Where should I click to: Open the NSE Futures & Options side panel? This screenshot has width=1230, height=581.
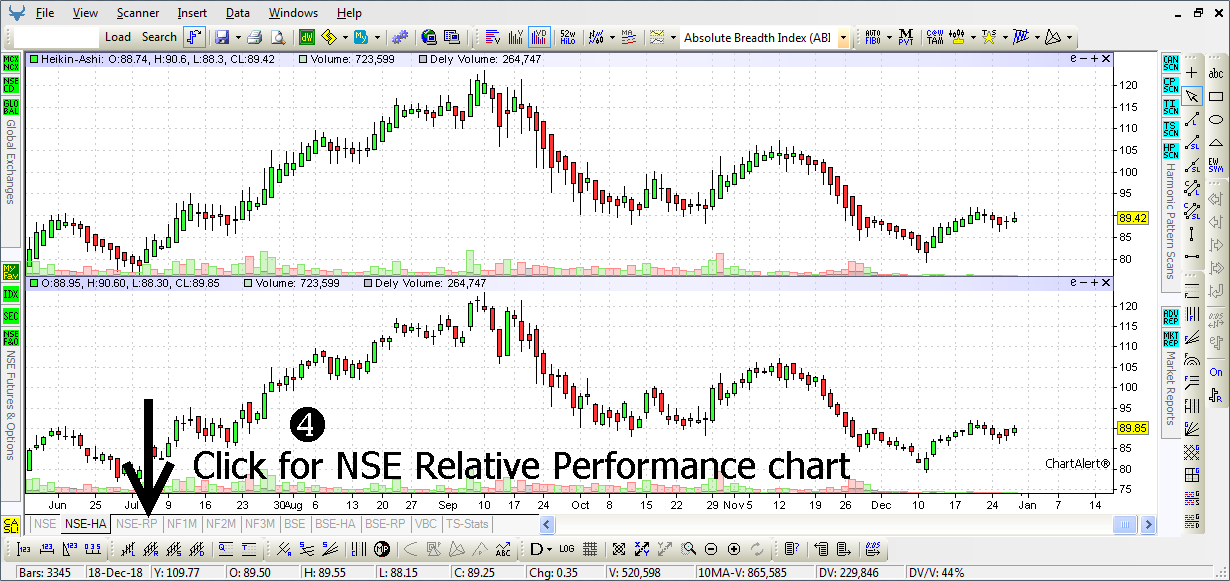pos(11,405)
